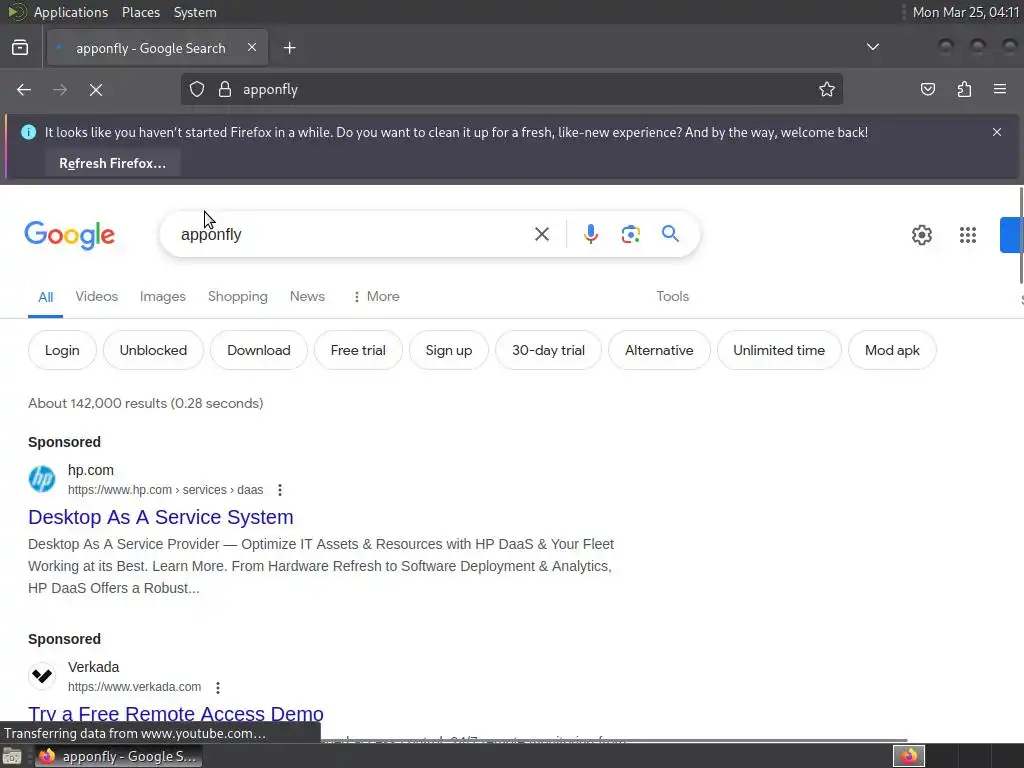Image resolution: width=1024 pixels, height=768 pixels.
Task: Open the Places menu
Action: point(141,12)
